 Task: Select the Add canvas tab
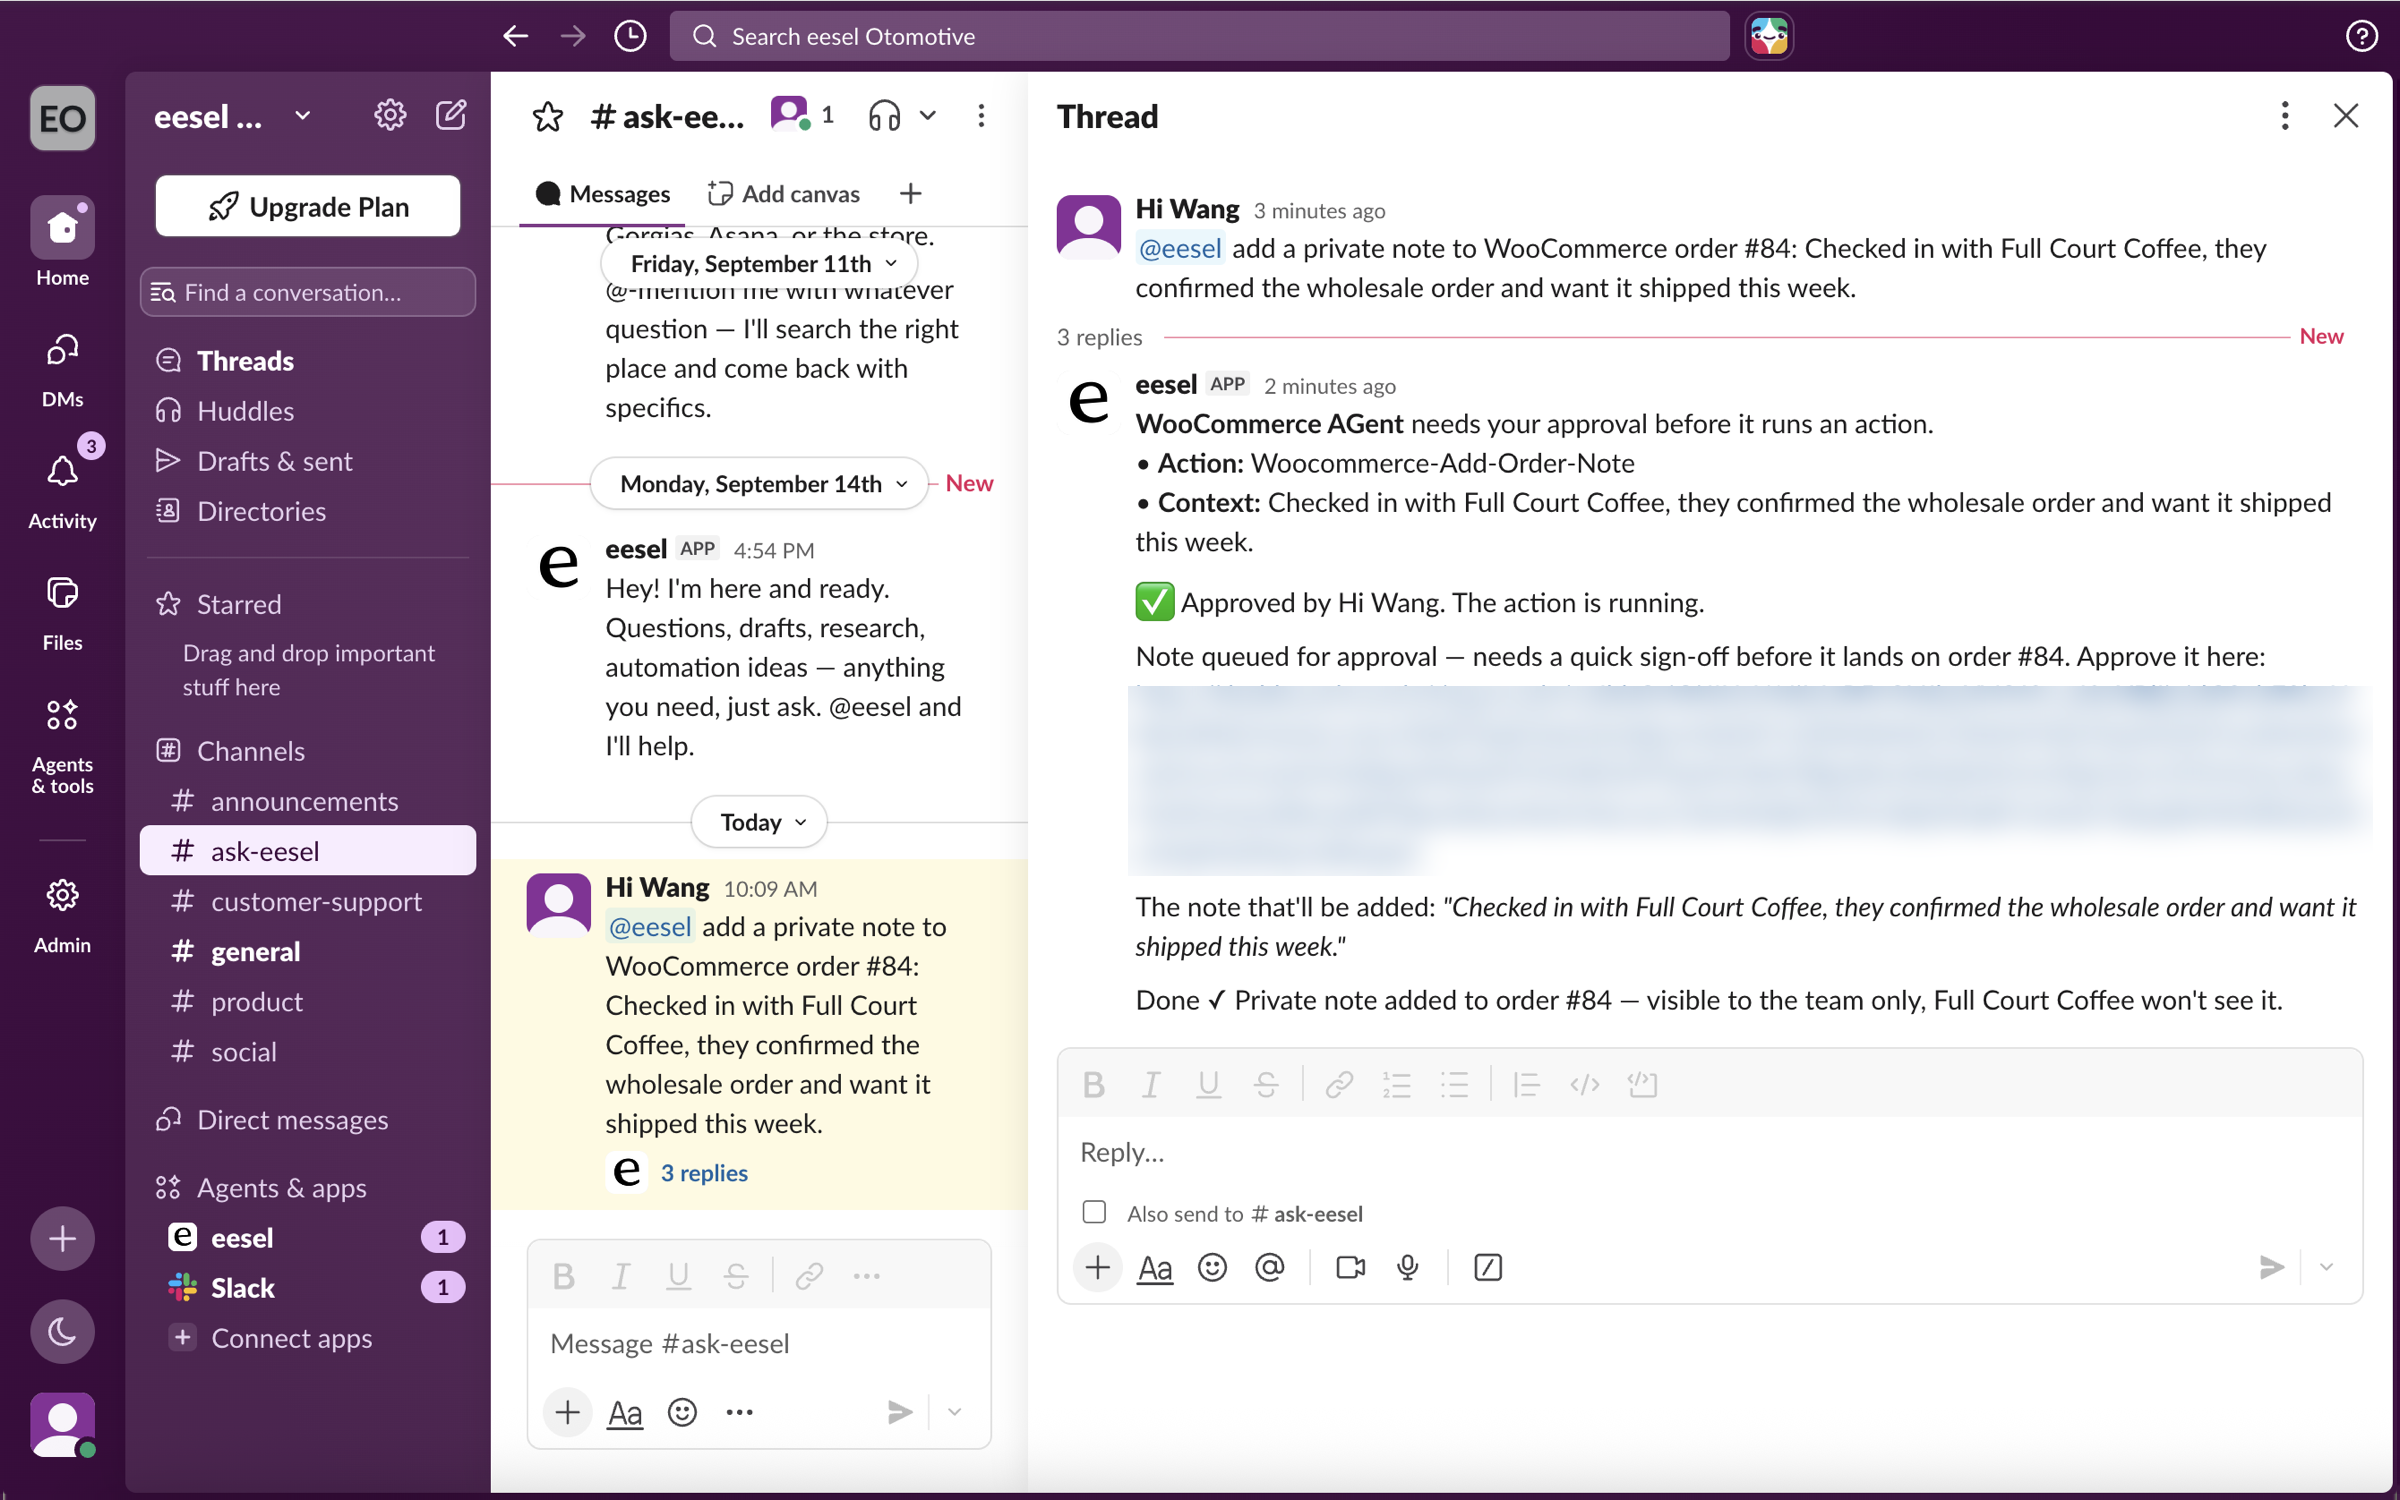point(783,194)
